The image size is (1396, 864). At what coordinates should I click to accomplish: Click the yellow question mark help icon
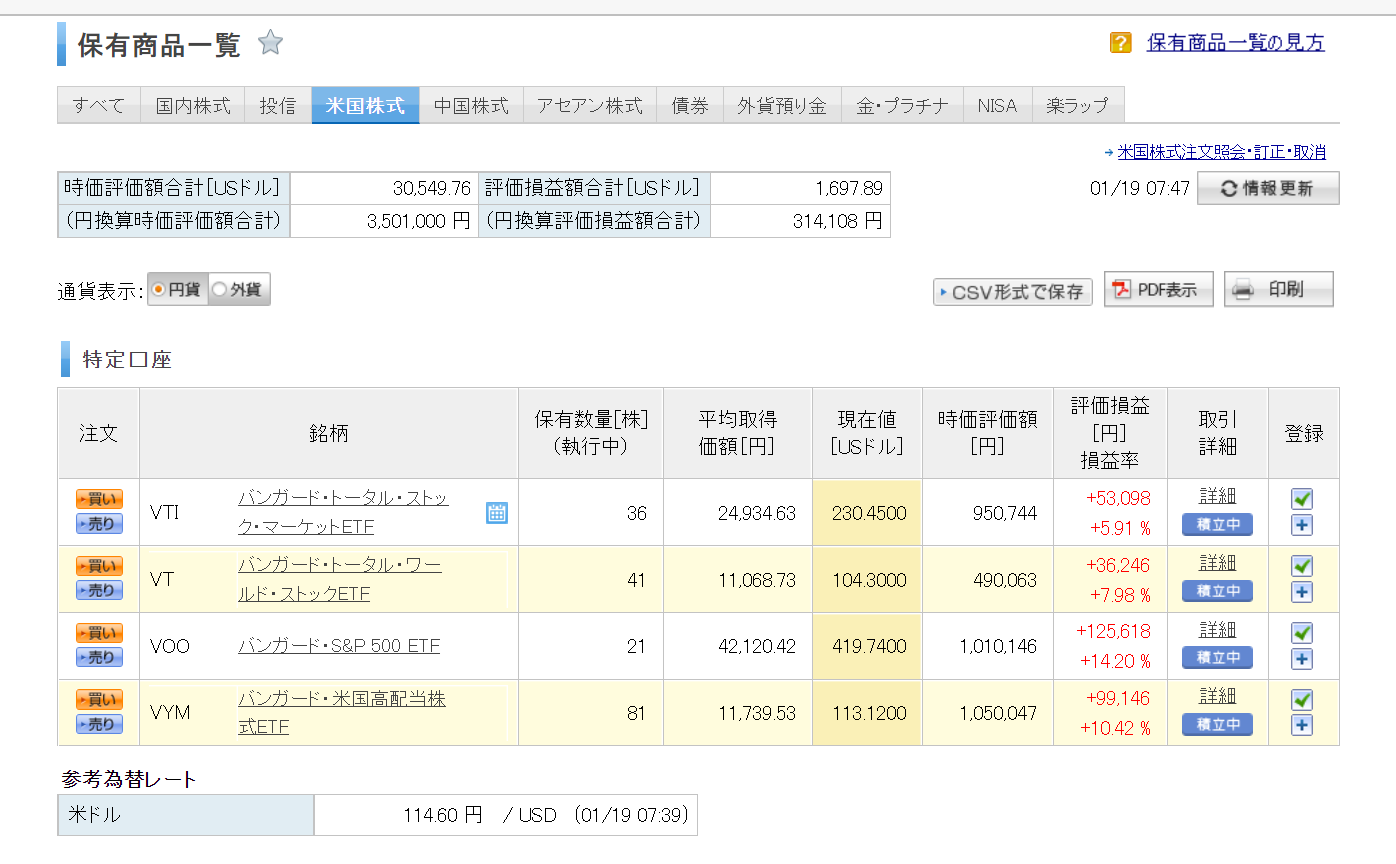pyautogui.click(x=1121, y=43)
